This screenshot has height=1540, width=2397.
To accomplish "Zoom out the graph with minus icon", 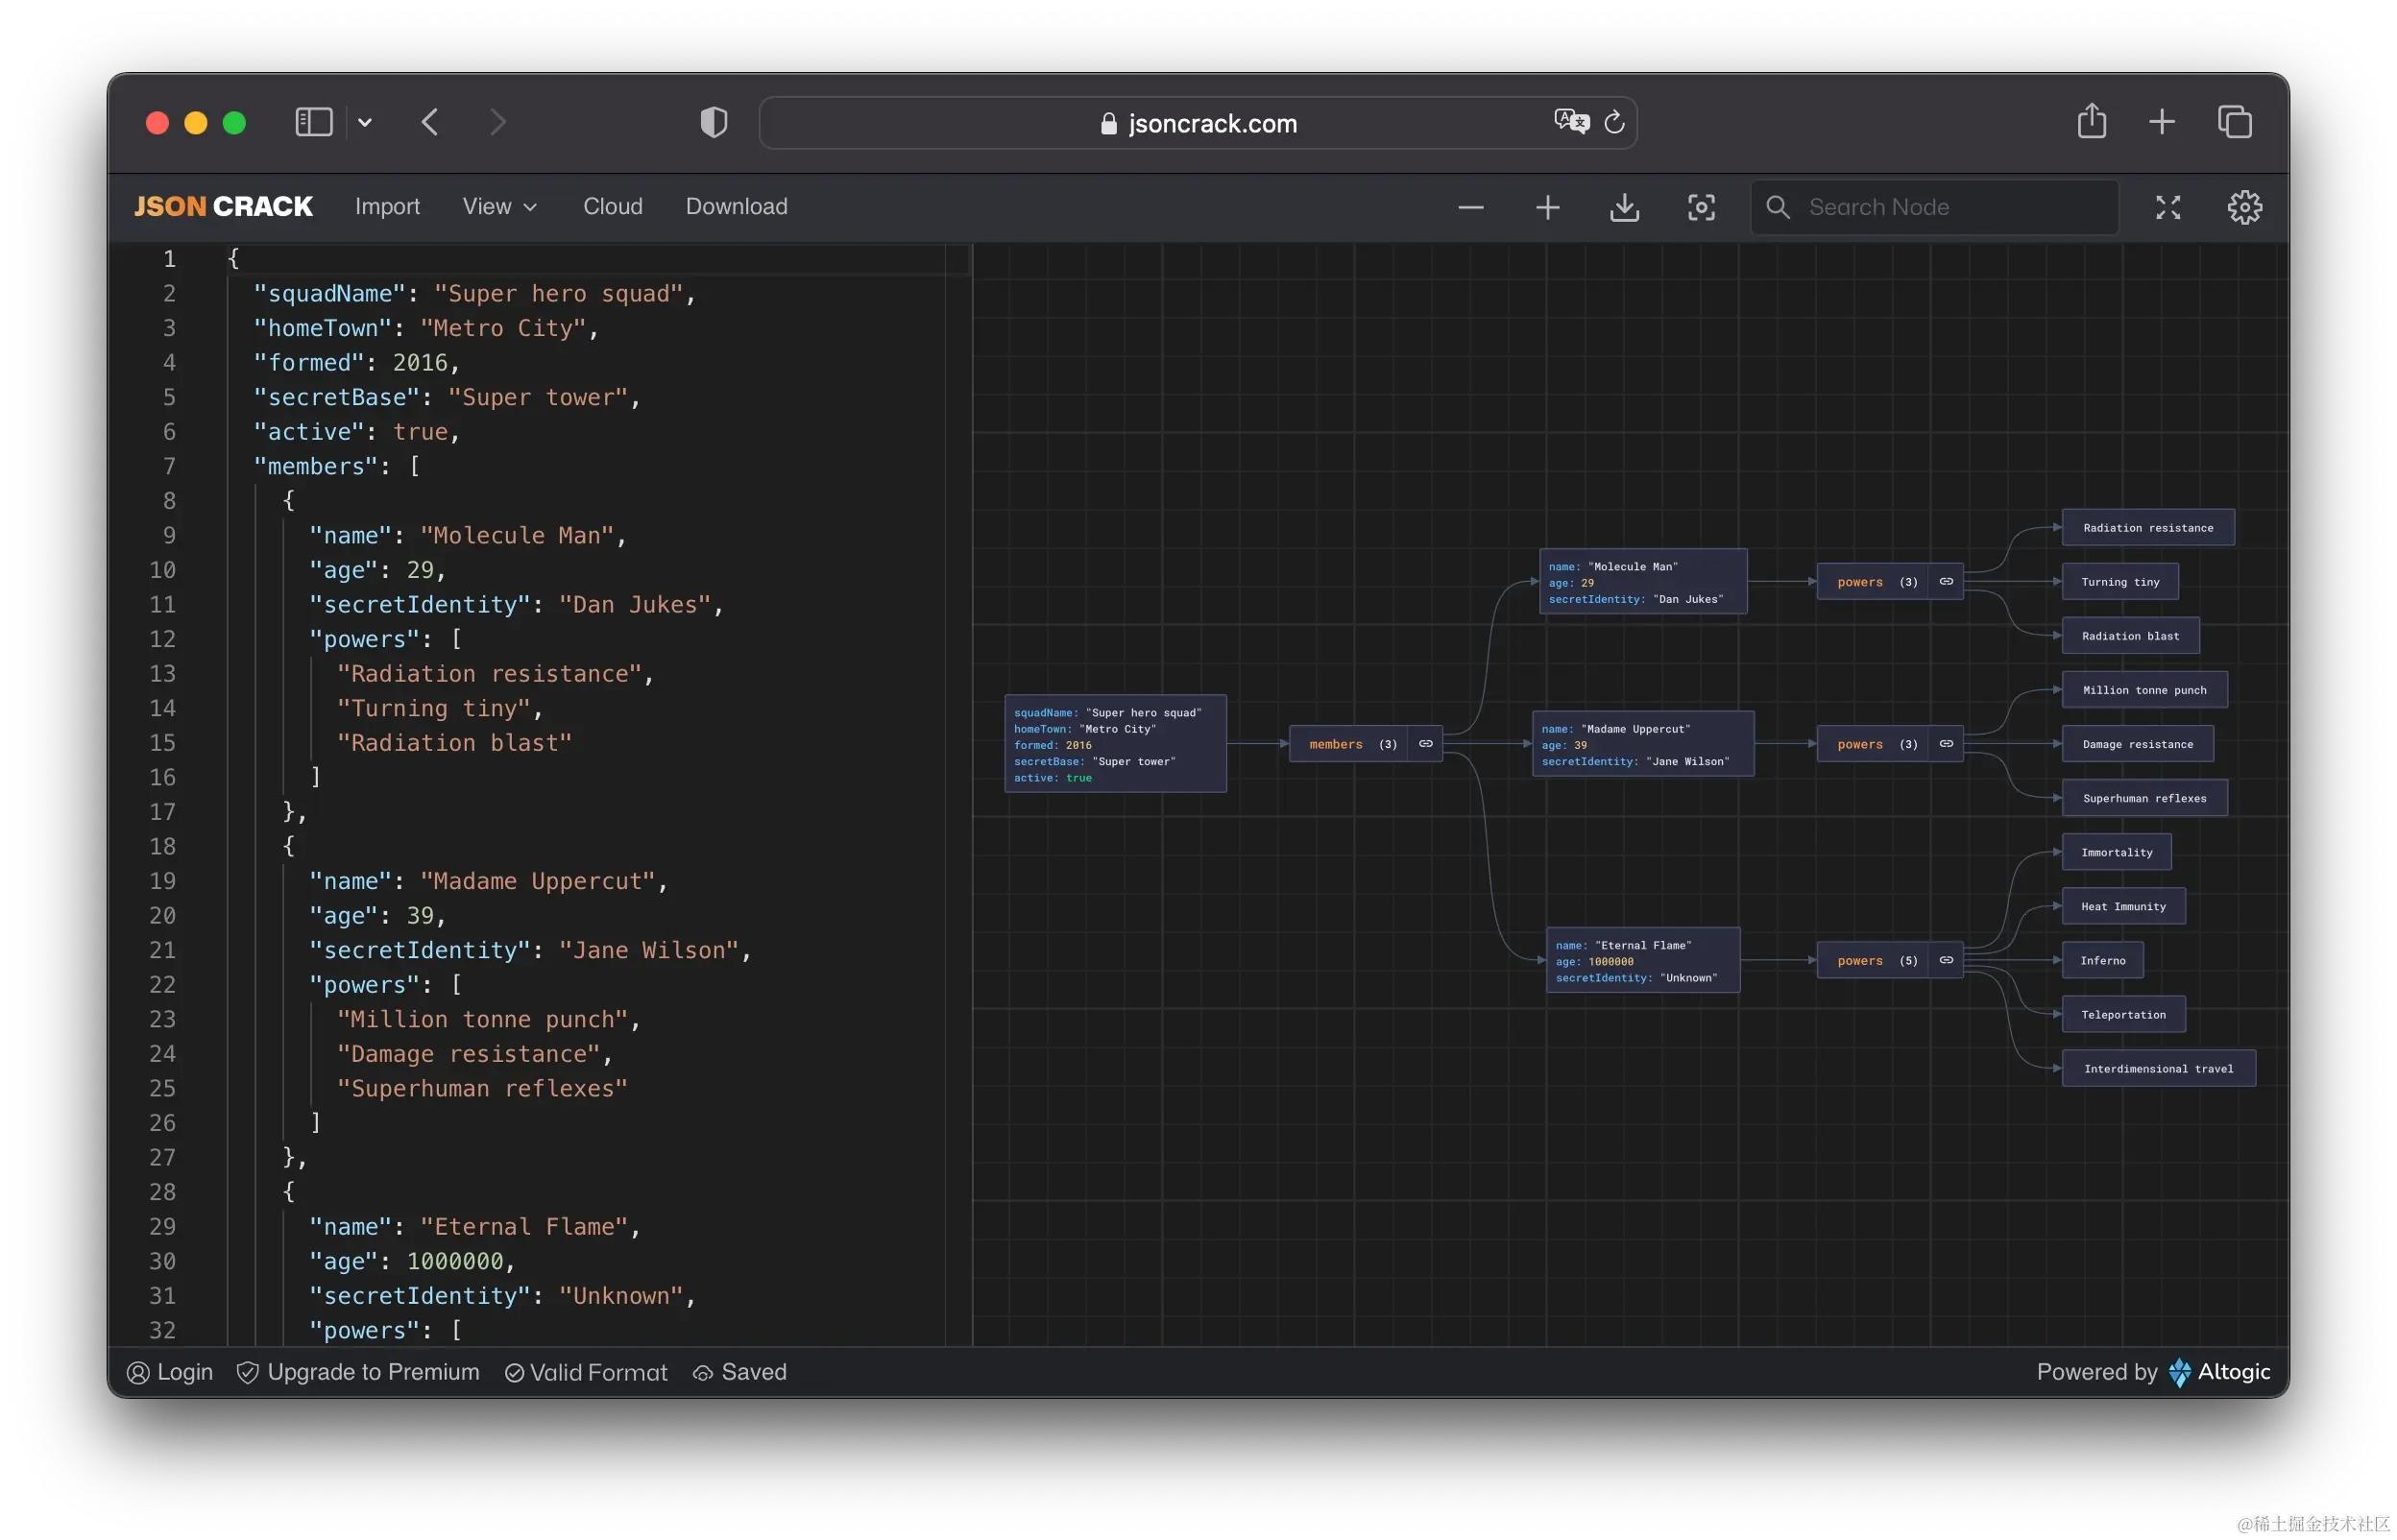I will click(1470, 207).
